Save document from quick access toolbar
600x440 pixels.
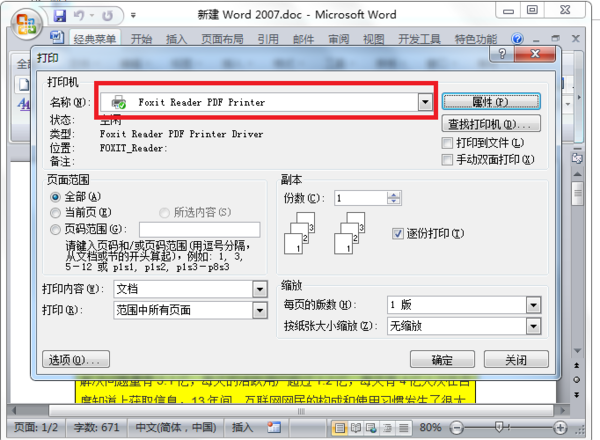[x=60, y=16]
